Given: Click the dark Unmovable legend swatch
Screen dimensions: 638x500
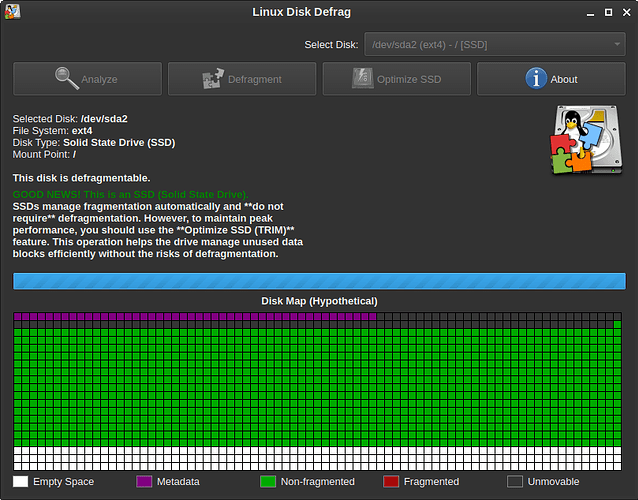Looking at the screenshot, I should pyautogui.click(x=515, y=482).
